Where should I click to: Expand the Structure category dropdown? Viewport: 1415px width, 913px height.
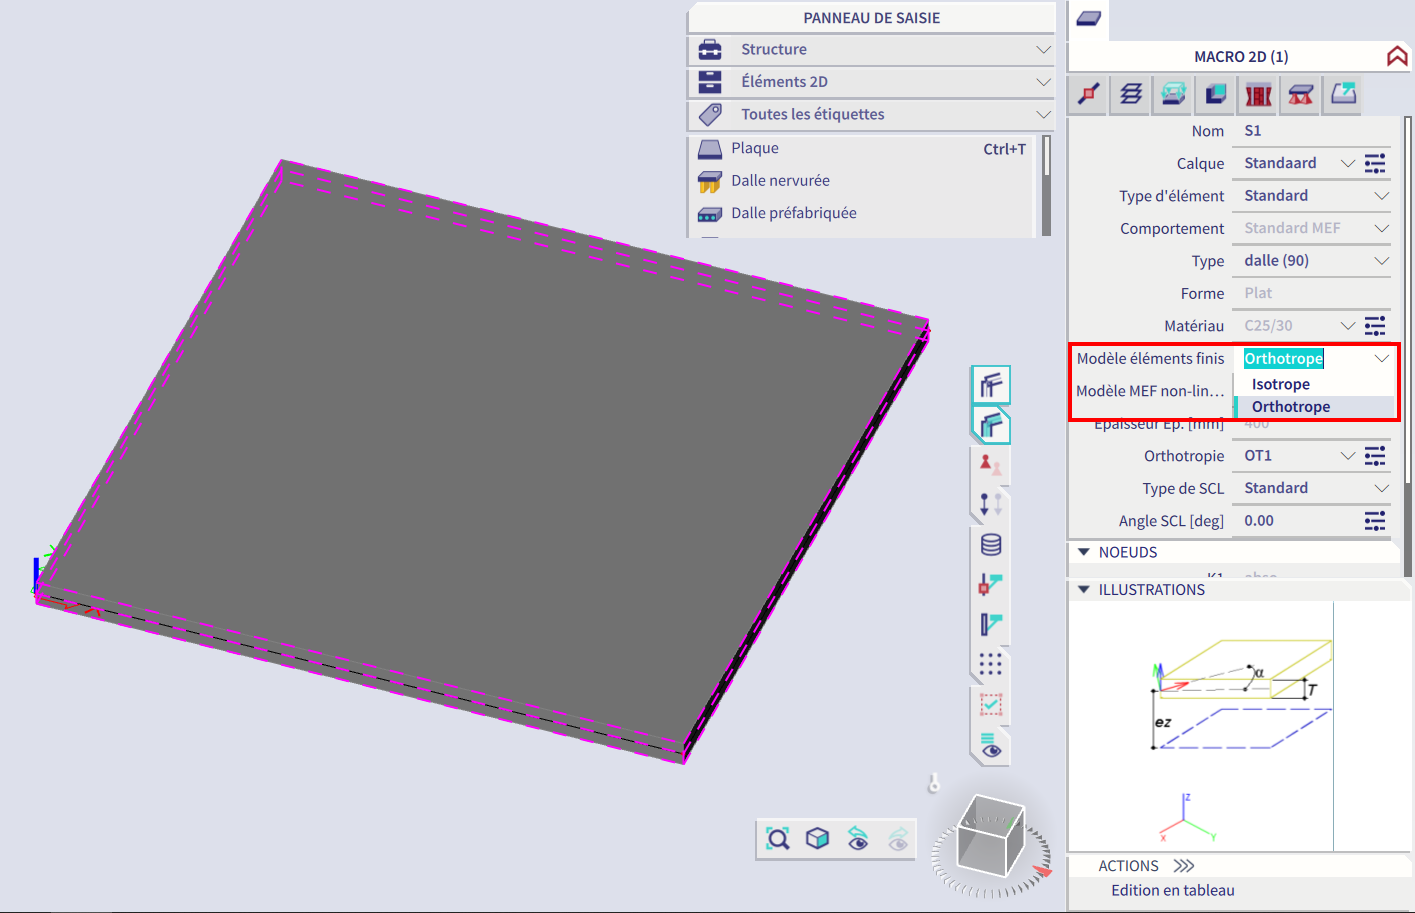point(1043,50)
